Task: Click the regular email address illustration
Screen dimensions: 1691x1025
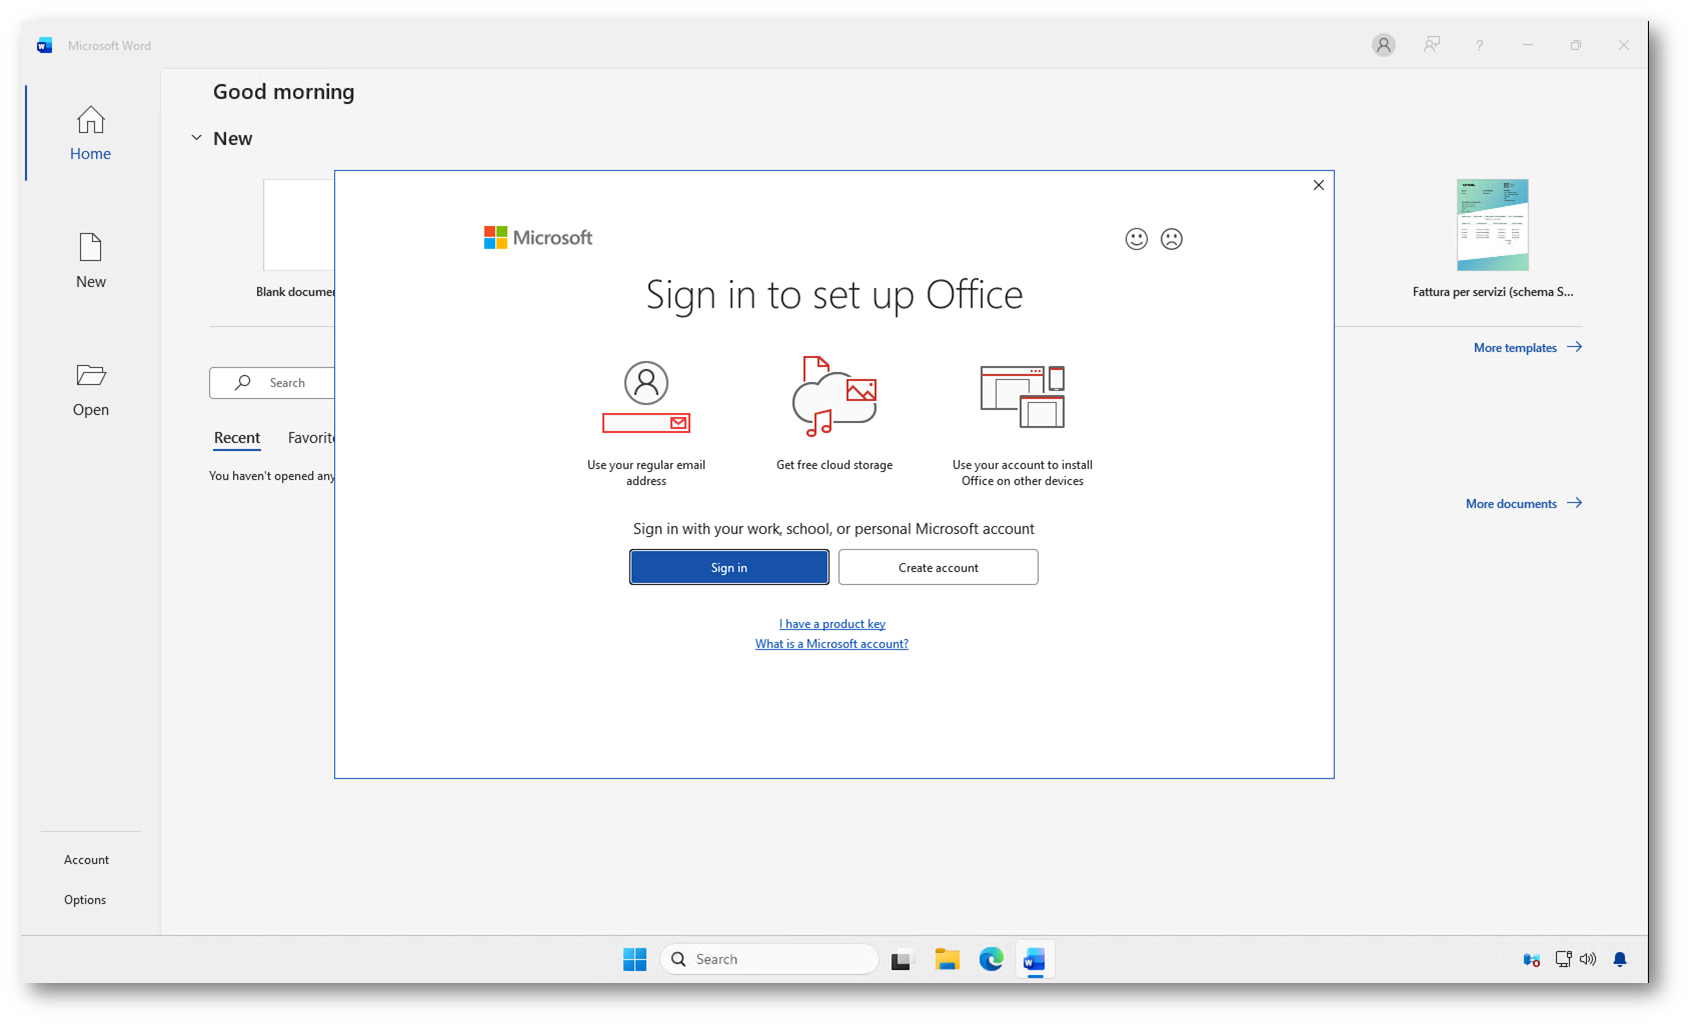Action: click(646, 398)
